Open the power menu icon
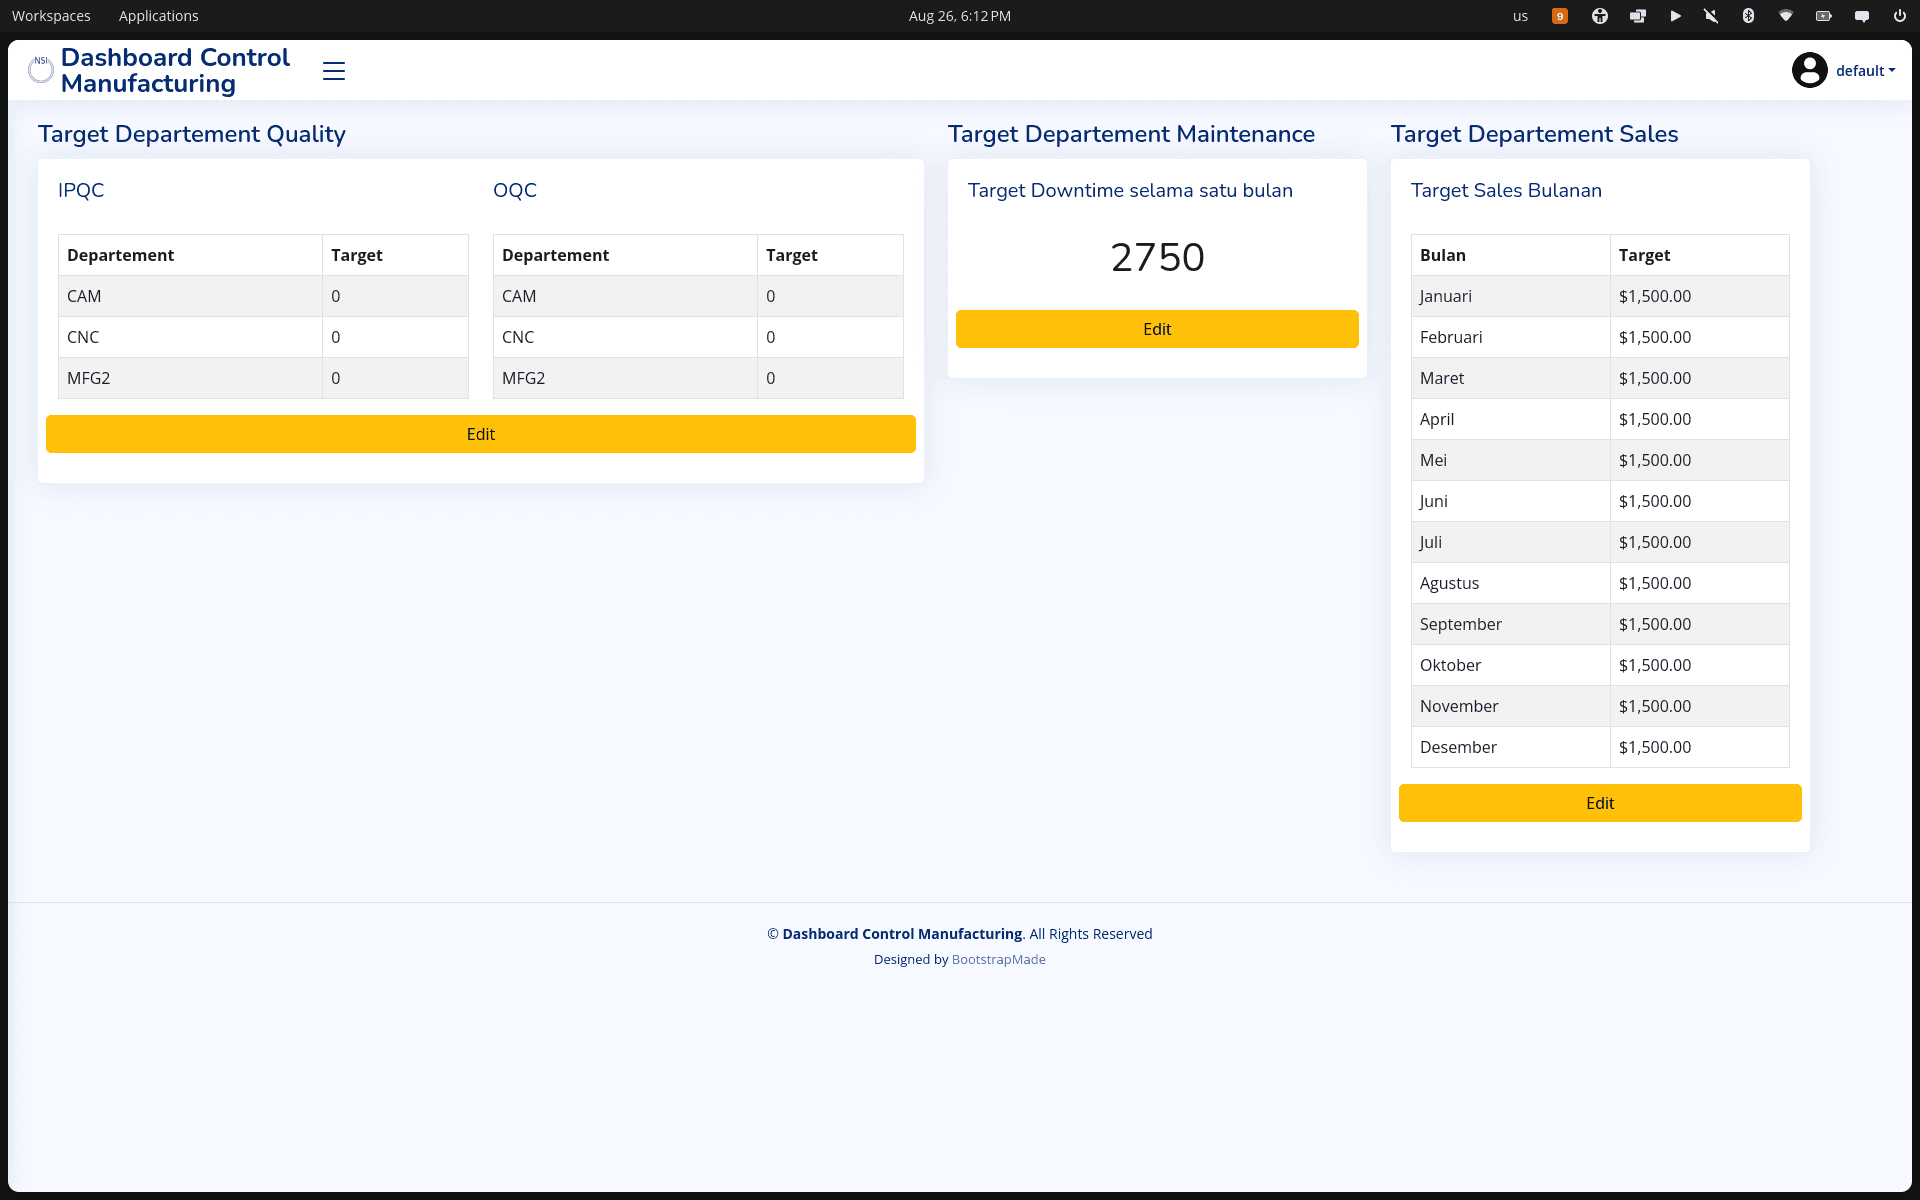Viewport: 1920px width, 1200px height. [1899, 16]
